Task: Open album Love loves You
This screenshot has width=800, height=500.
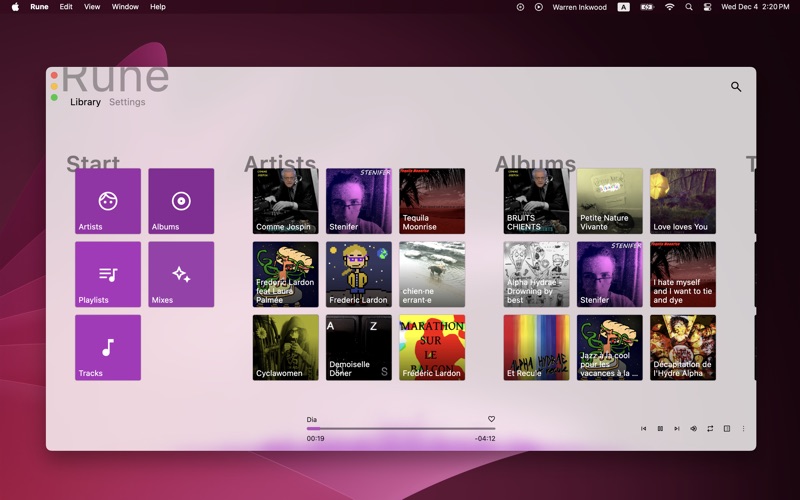Action: tap(683, 201)
